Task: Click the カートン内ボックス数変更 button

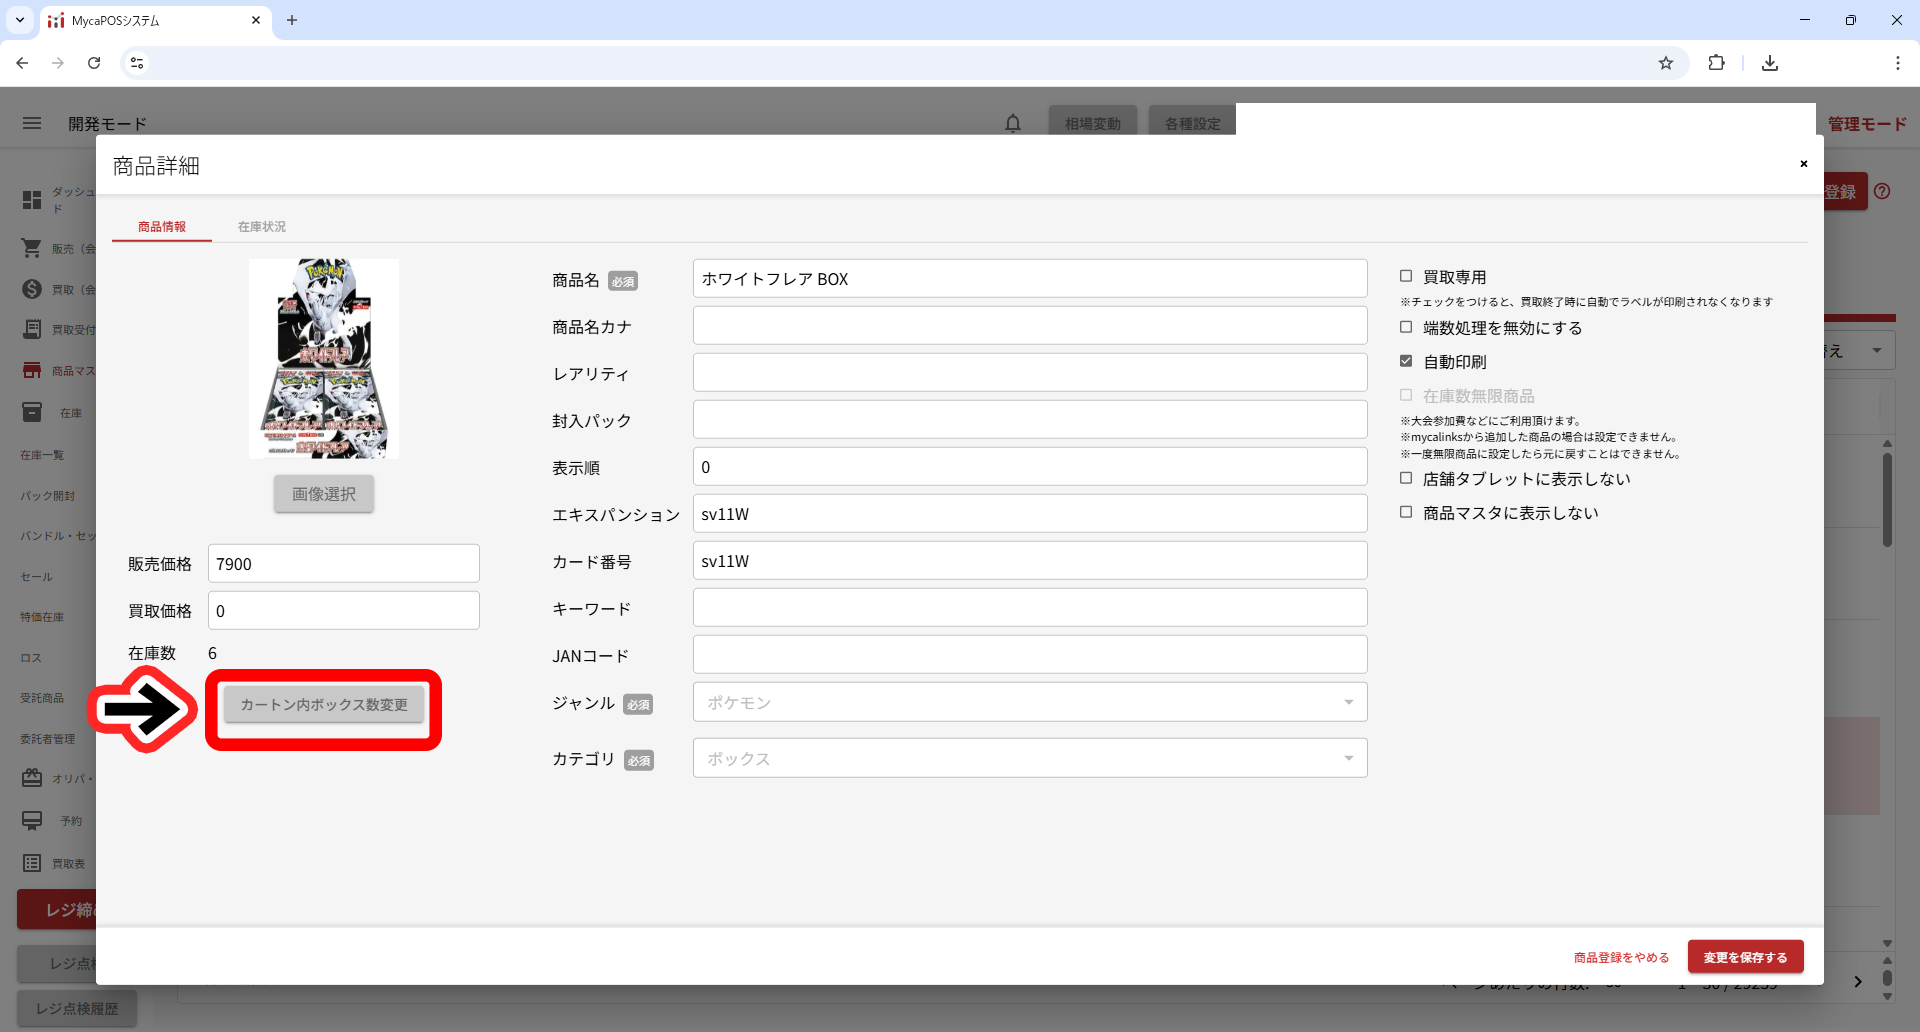Action: 323,705
